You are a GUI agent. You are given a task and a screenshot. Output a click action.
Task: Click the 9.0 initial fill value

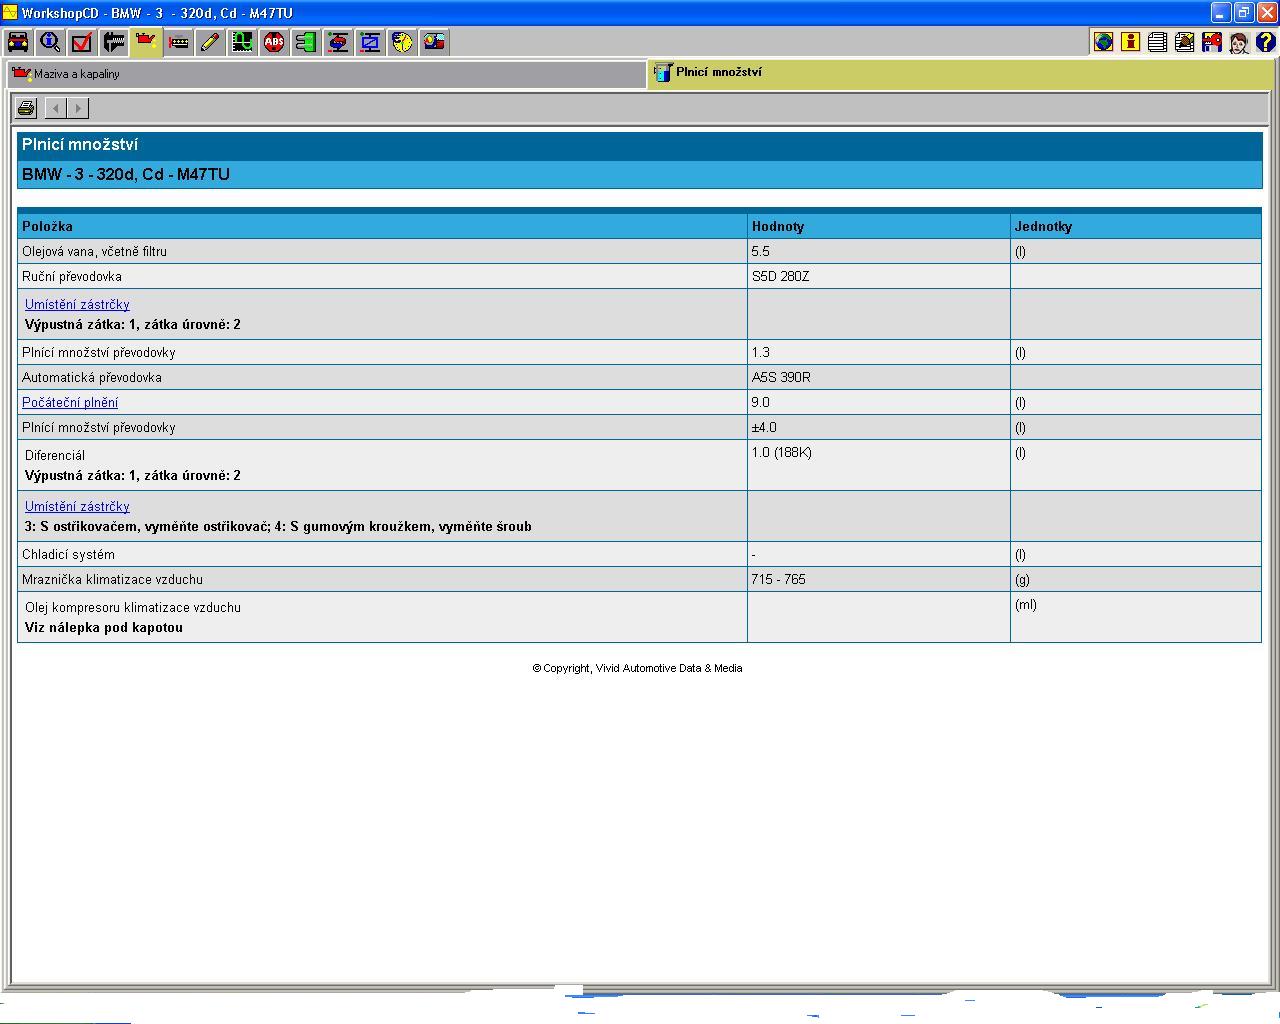click(x=761, y=402)
